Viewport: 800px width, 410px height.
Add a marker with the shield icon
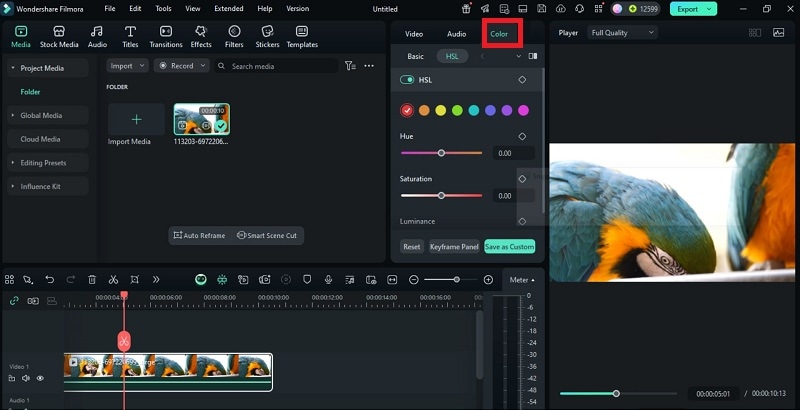click(307, 279)
